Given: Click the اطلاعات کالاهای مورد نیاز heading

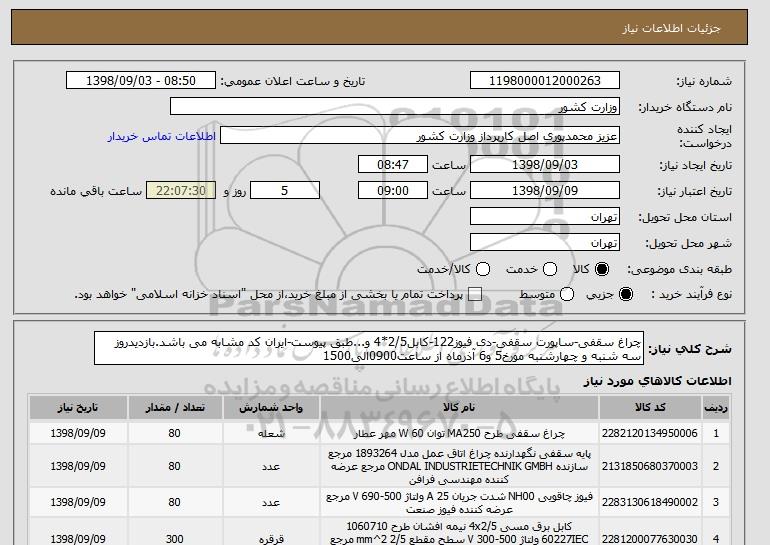Looking at the screenshot, I should [657, 381].
